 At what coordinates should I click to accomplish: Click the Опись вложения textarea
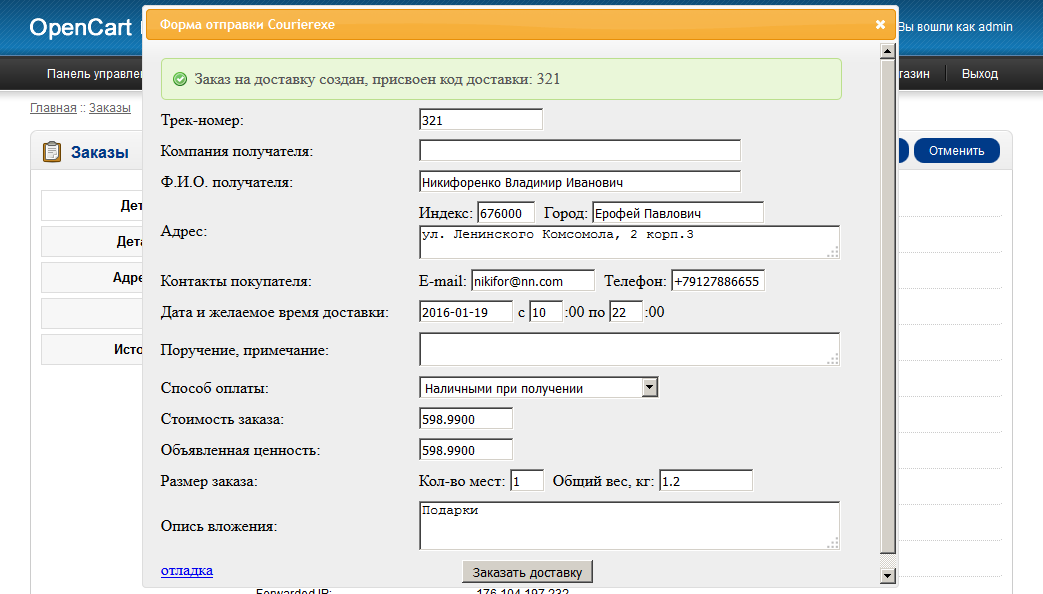[x=629, y=525]
